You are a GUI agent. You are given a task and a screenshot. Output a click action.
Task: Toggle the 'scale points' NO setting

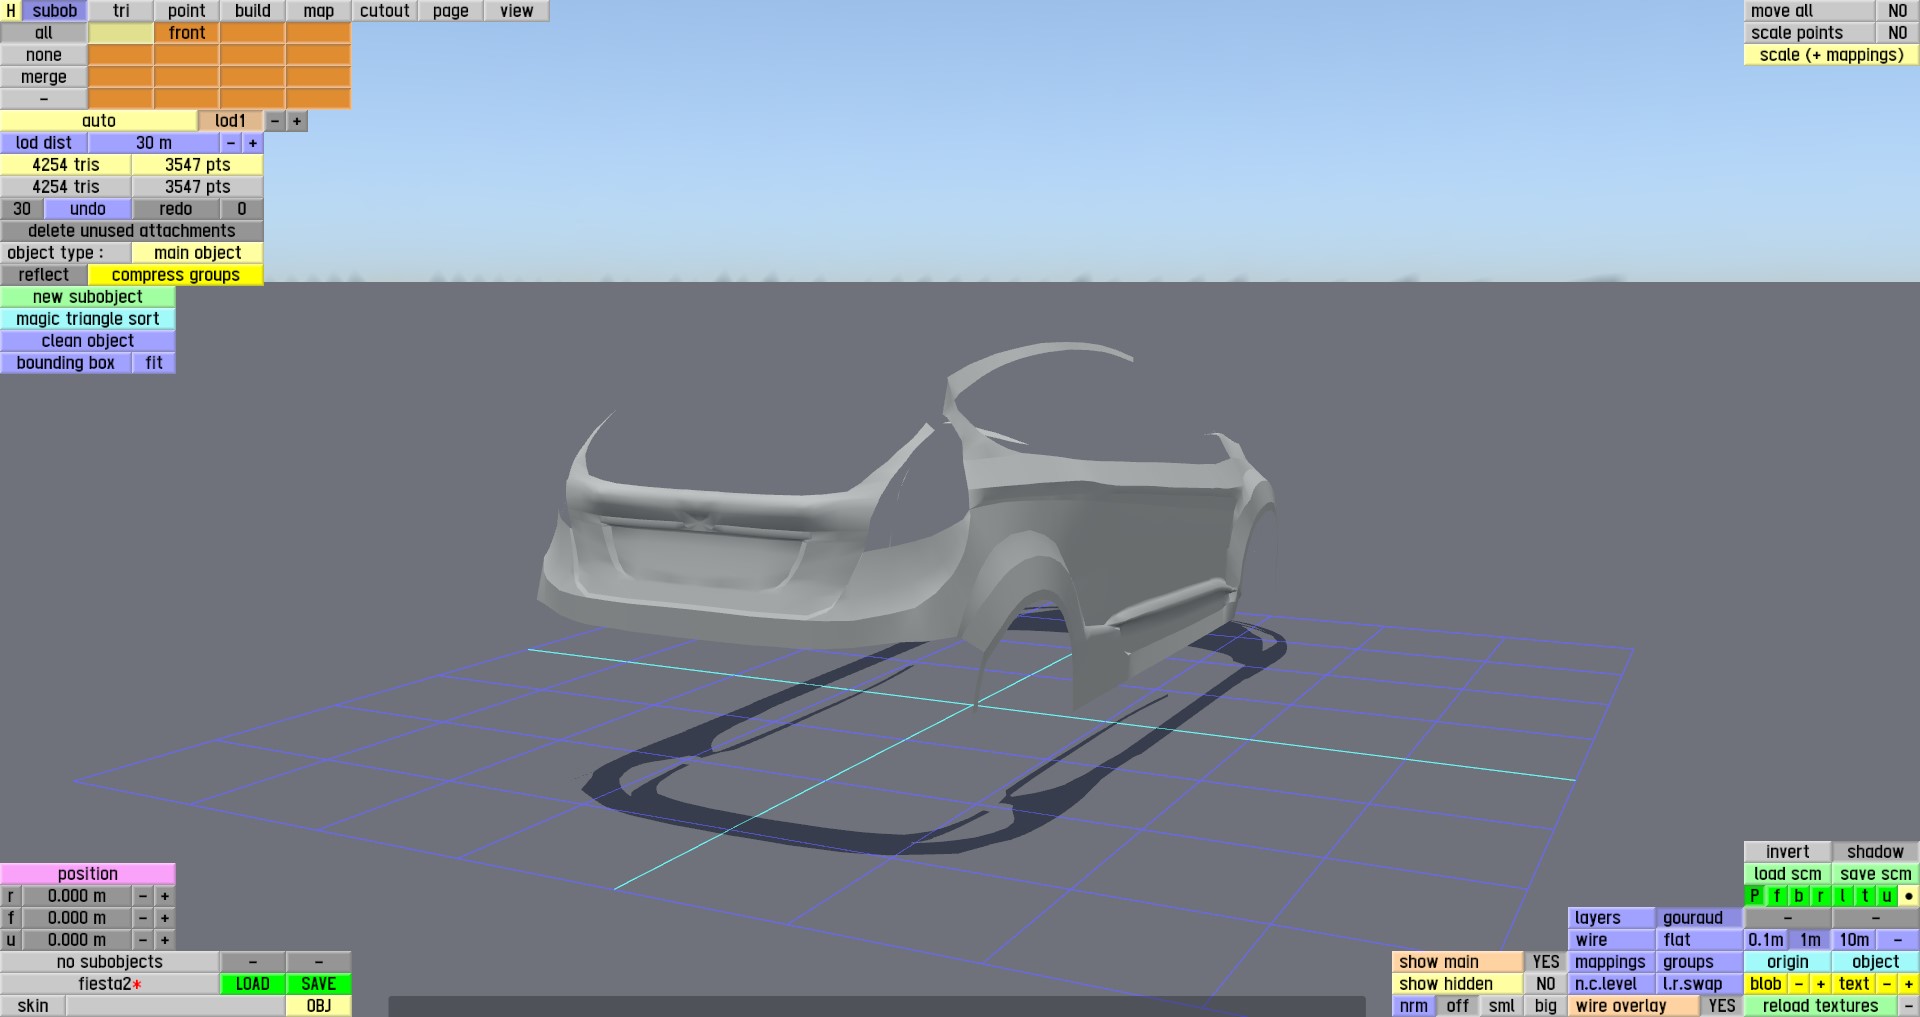coord(1897,33)
